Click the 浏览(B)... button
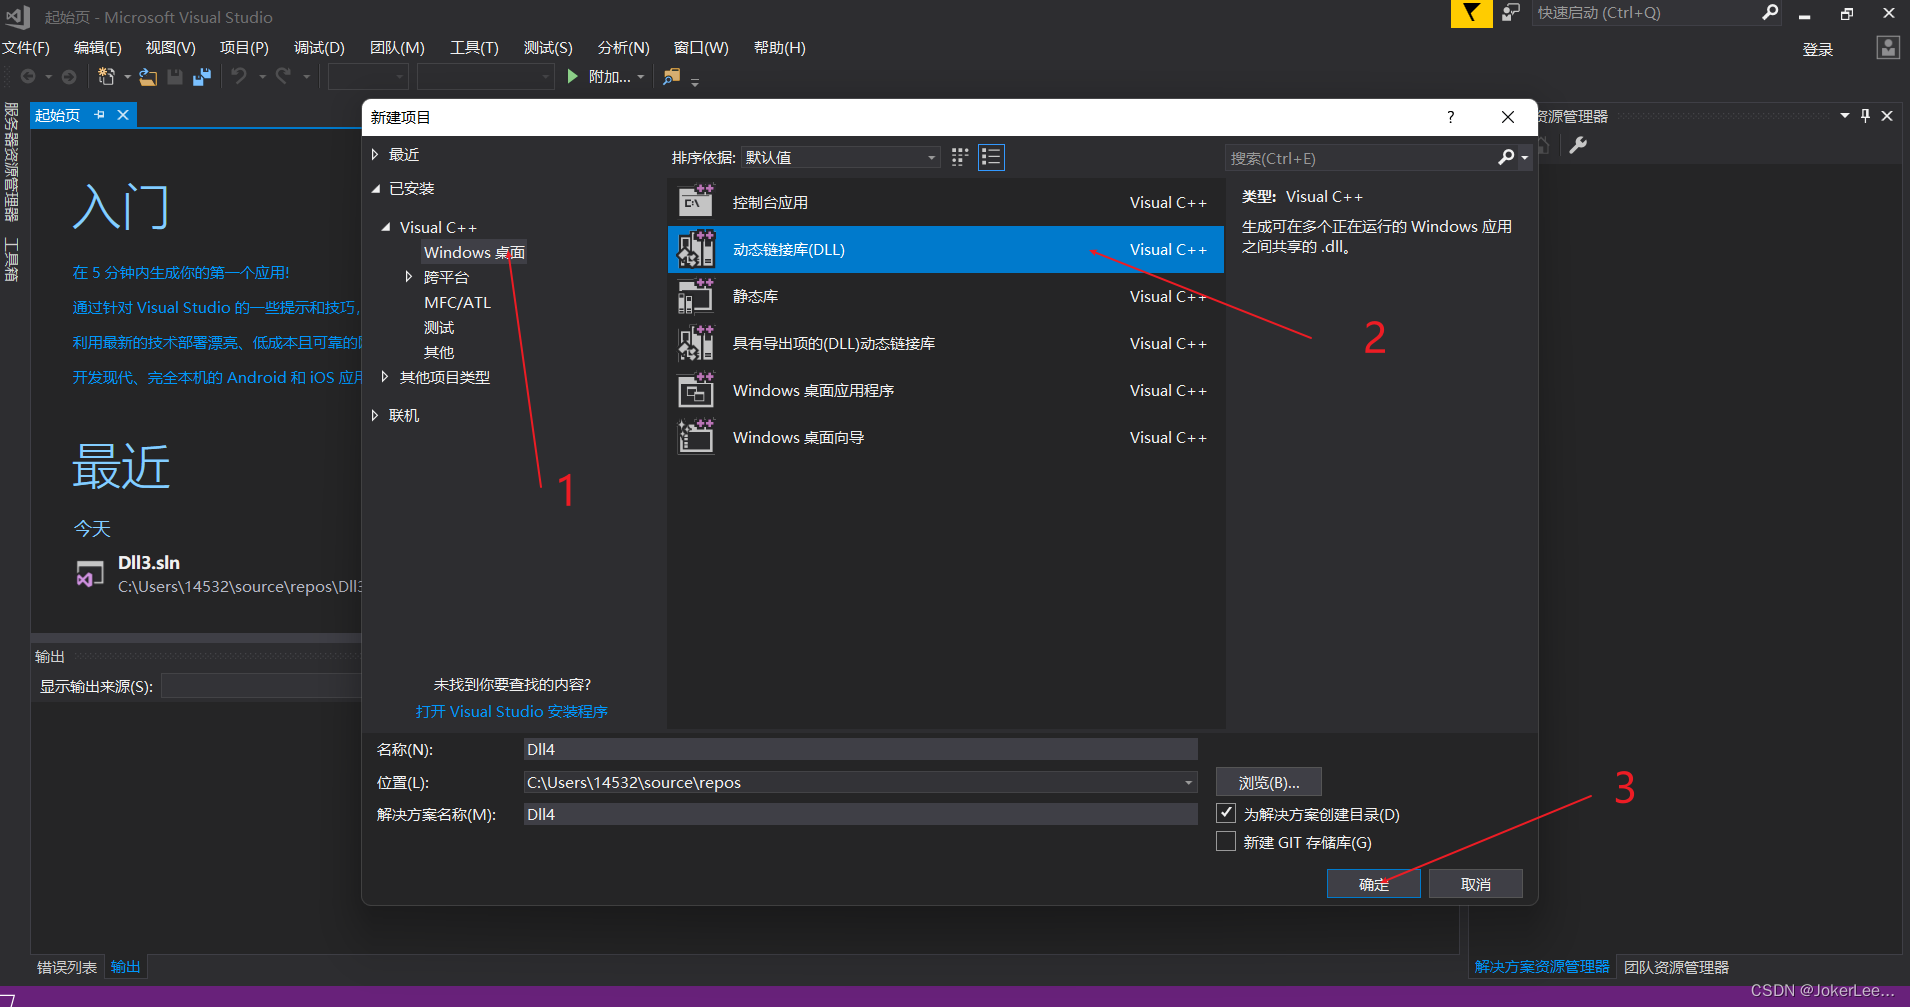Viewport: 1910px width, 1007px height. point(1269,782)
